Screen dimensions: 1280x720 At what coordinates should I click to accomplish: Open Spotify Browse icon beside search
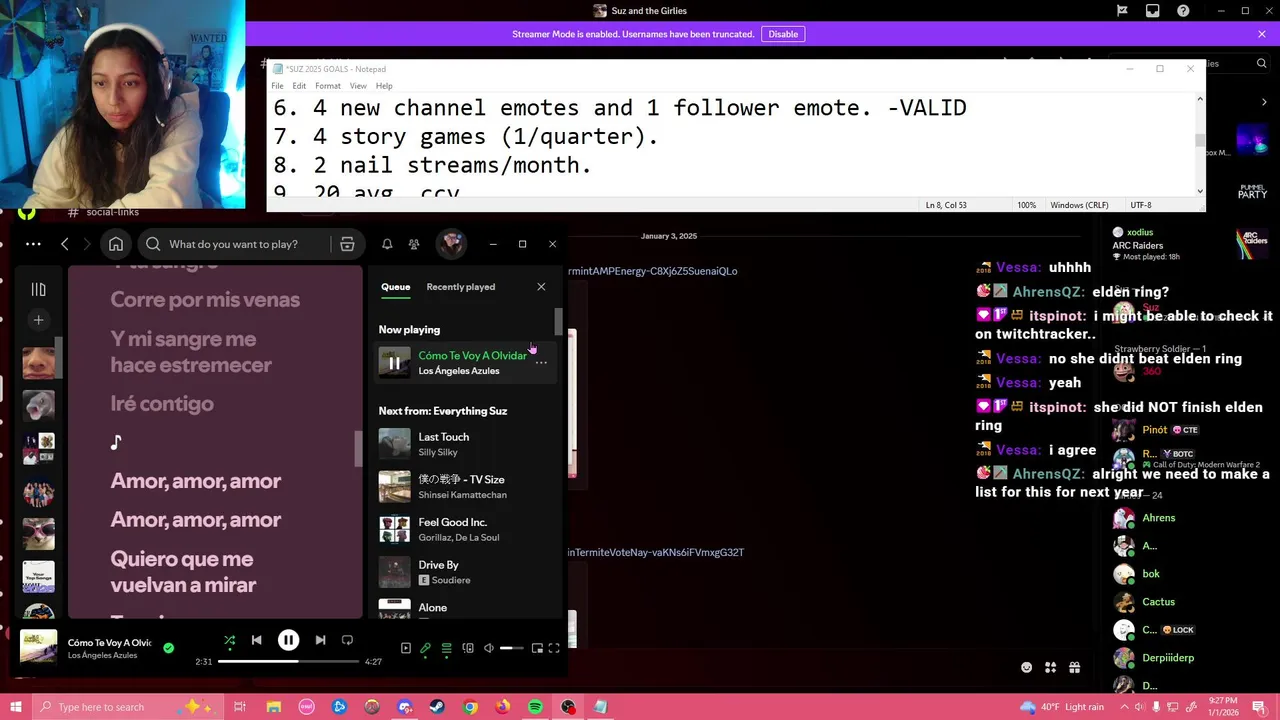point(347,244)
